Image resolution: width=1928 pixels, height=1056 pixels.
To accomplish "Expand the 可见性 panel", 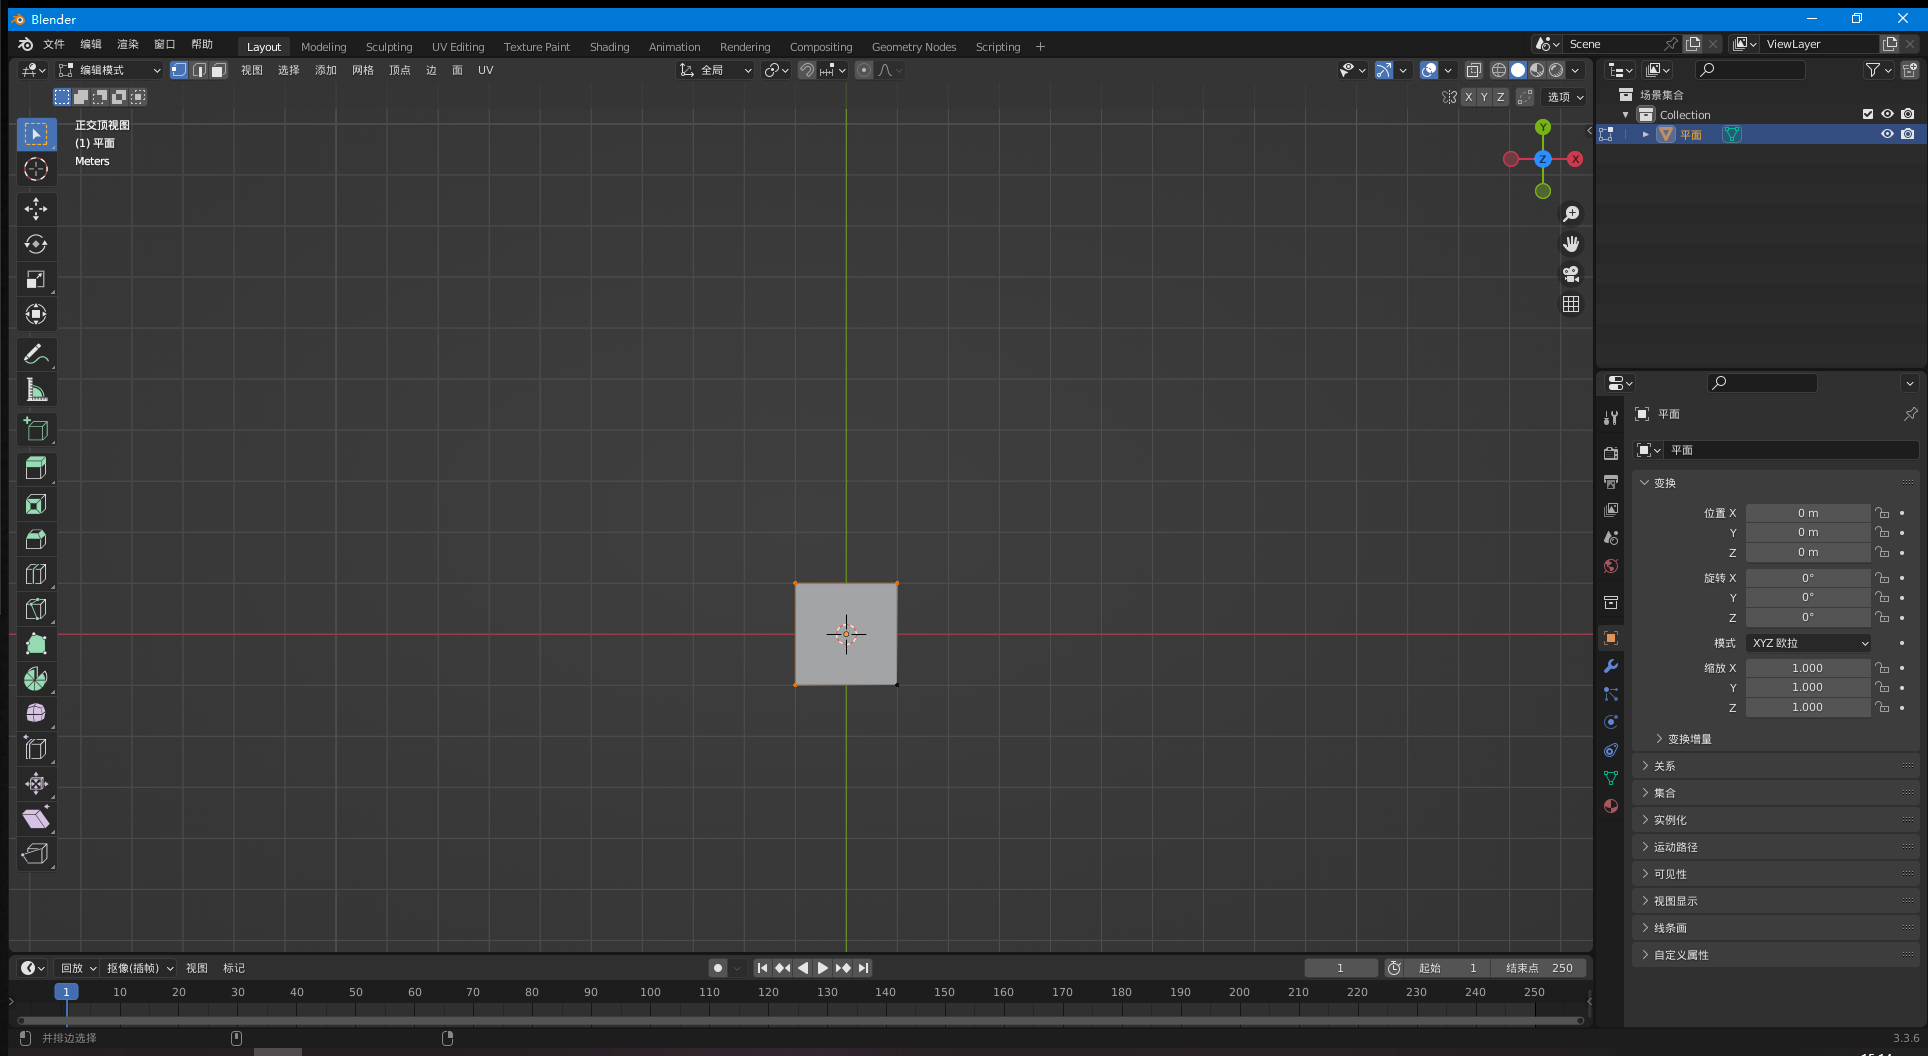I will click(1775, 874).
